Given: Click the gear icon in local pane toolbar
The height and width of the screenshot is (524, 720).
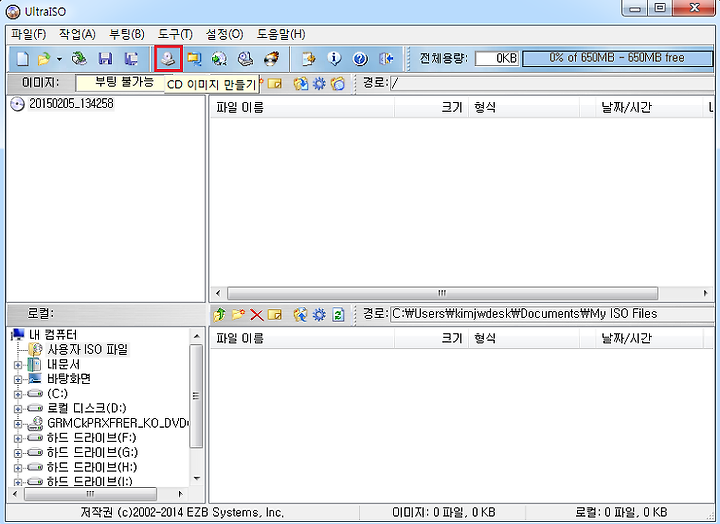Looking at the screenshot, I should click(x=319, y=315).
